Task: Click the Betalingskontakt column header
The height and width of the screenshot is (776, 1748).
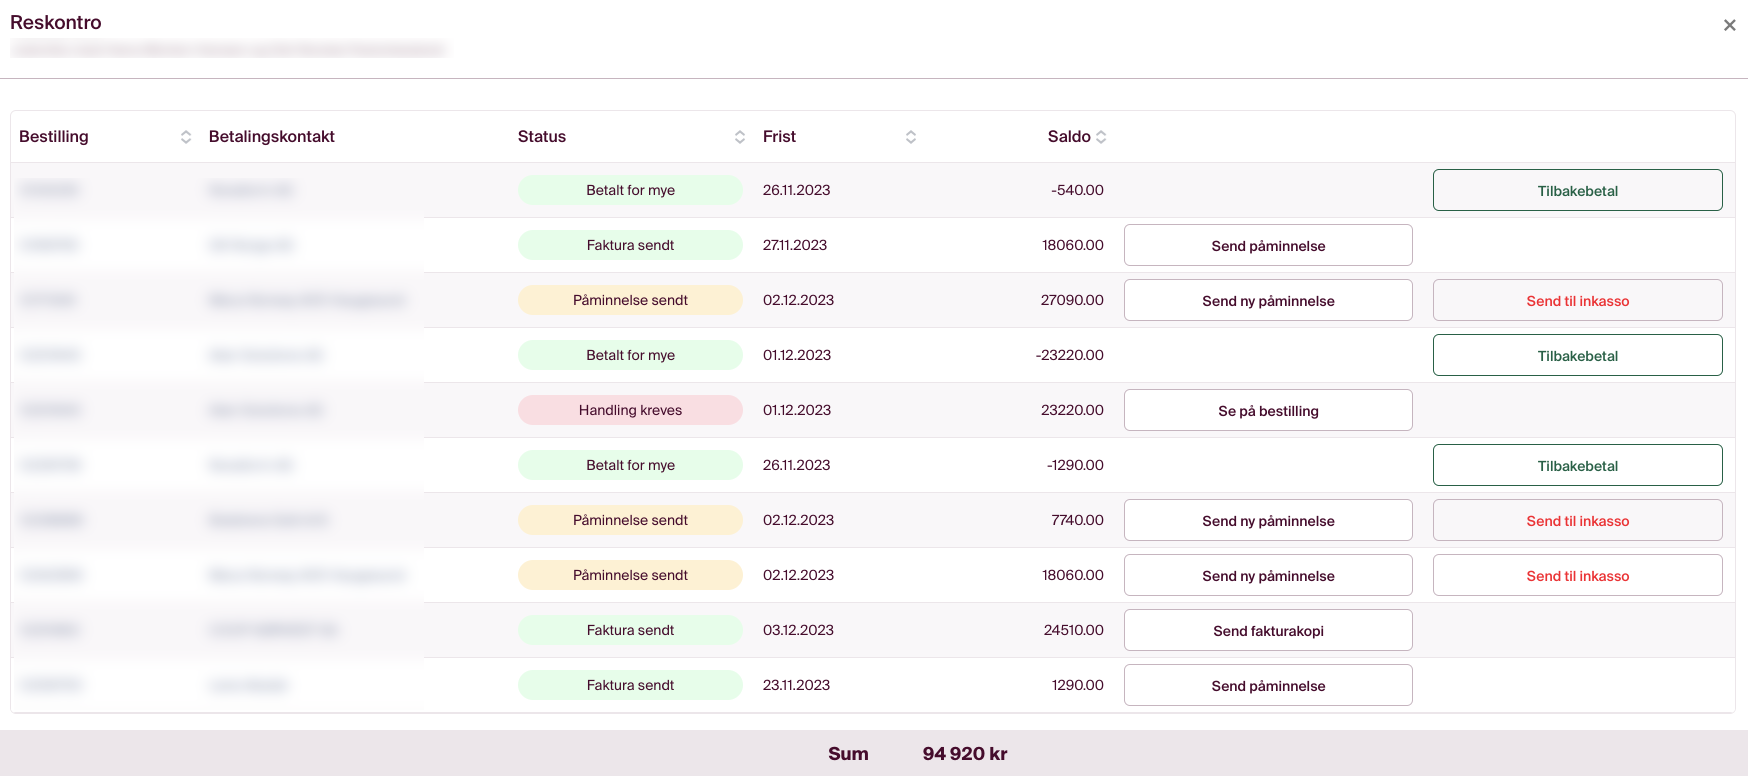Action: tap(272, 137)
